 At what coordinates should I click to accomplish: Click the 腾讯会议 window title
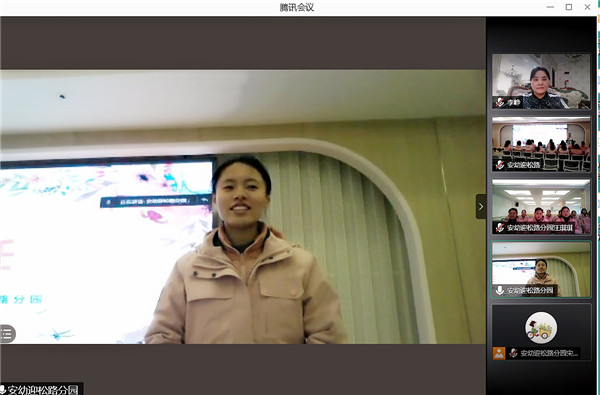point(297,7)
